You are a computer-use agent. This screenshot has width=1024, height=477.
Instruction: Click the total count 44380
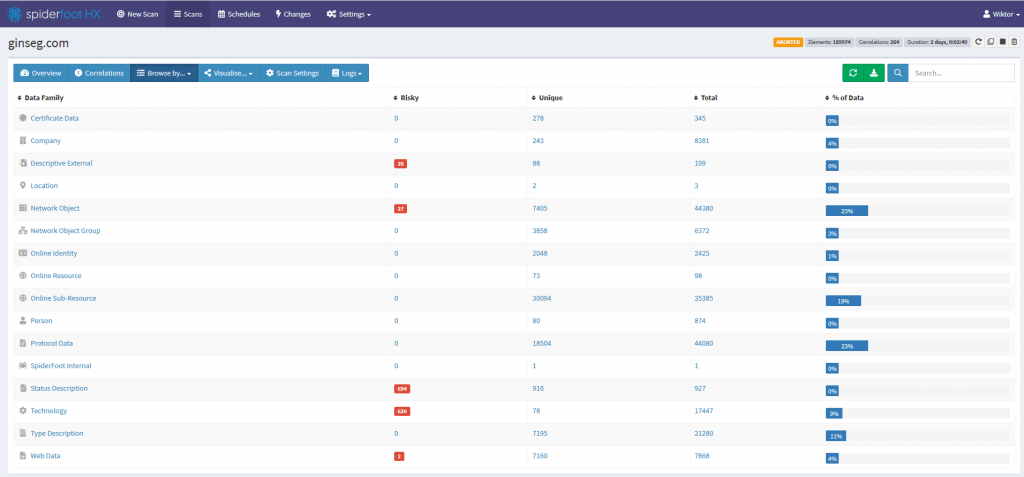(704, 208)
